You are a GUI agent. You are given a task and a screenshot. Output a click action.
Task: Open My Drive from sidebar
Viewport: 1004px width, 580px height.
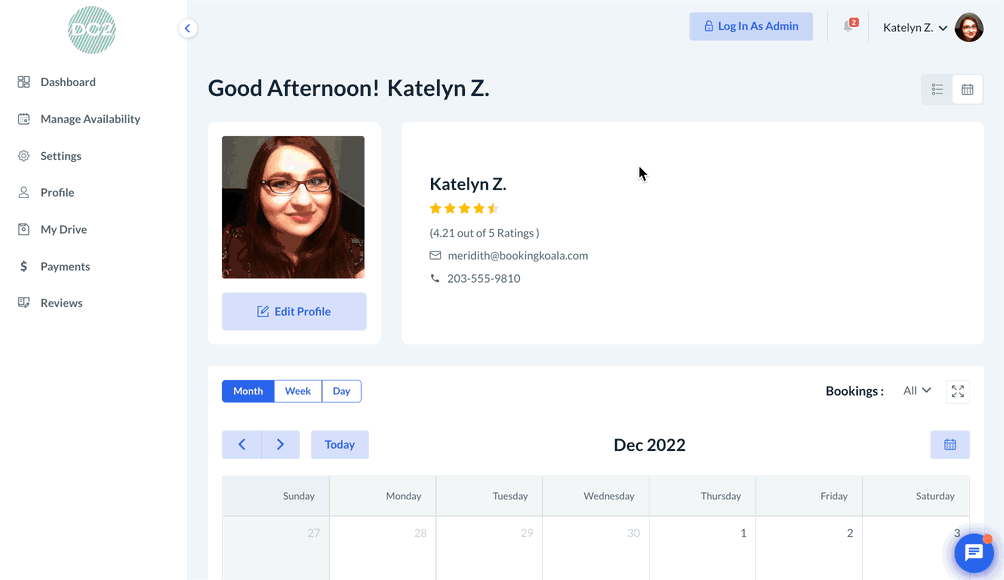63,229
